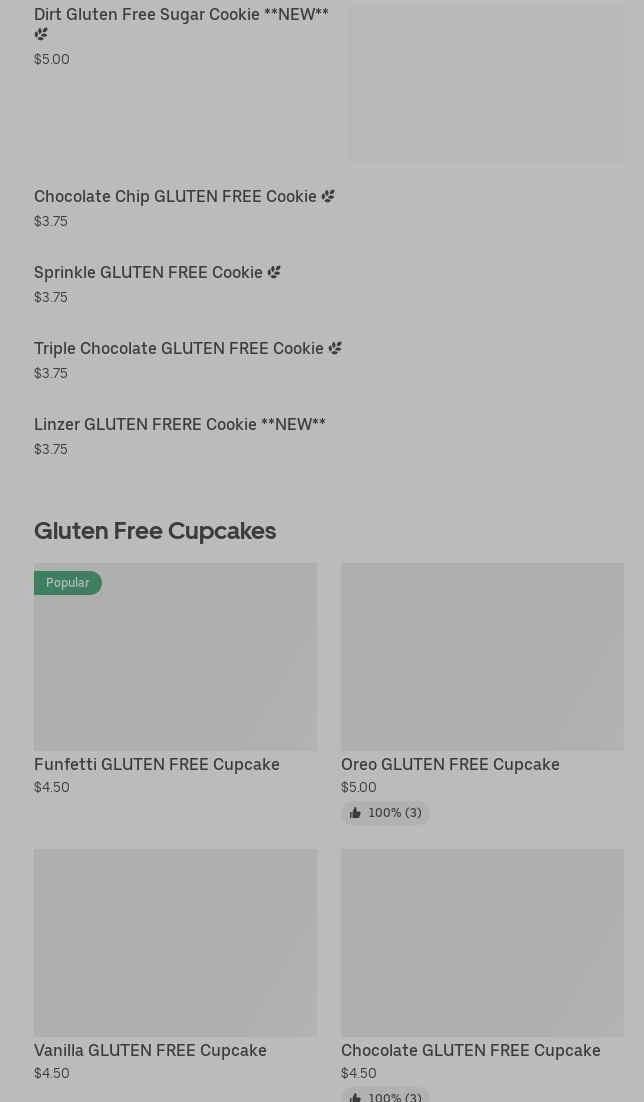Select Chocolate Chip GLUTEN FREE Cookie

pyautogui.click(x=175, y=197)
